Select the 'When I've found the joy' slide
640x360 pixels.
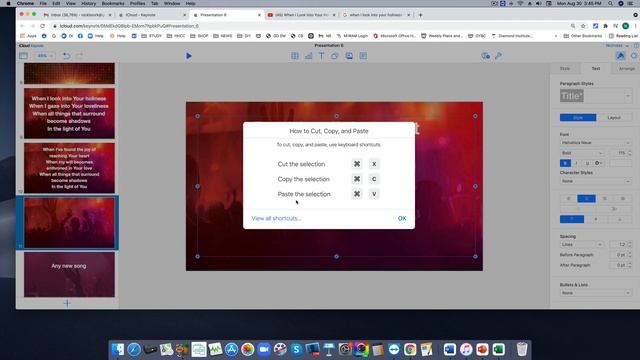click(x=69, y=168)
